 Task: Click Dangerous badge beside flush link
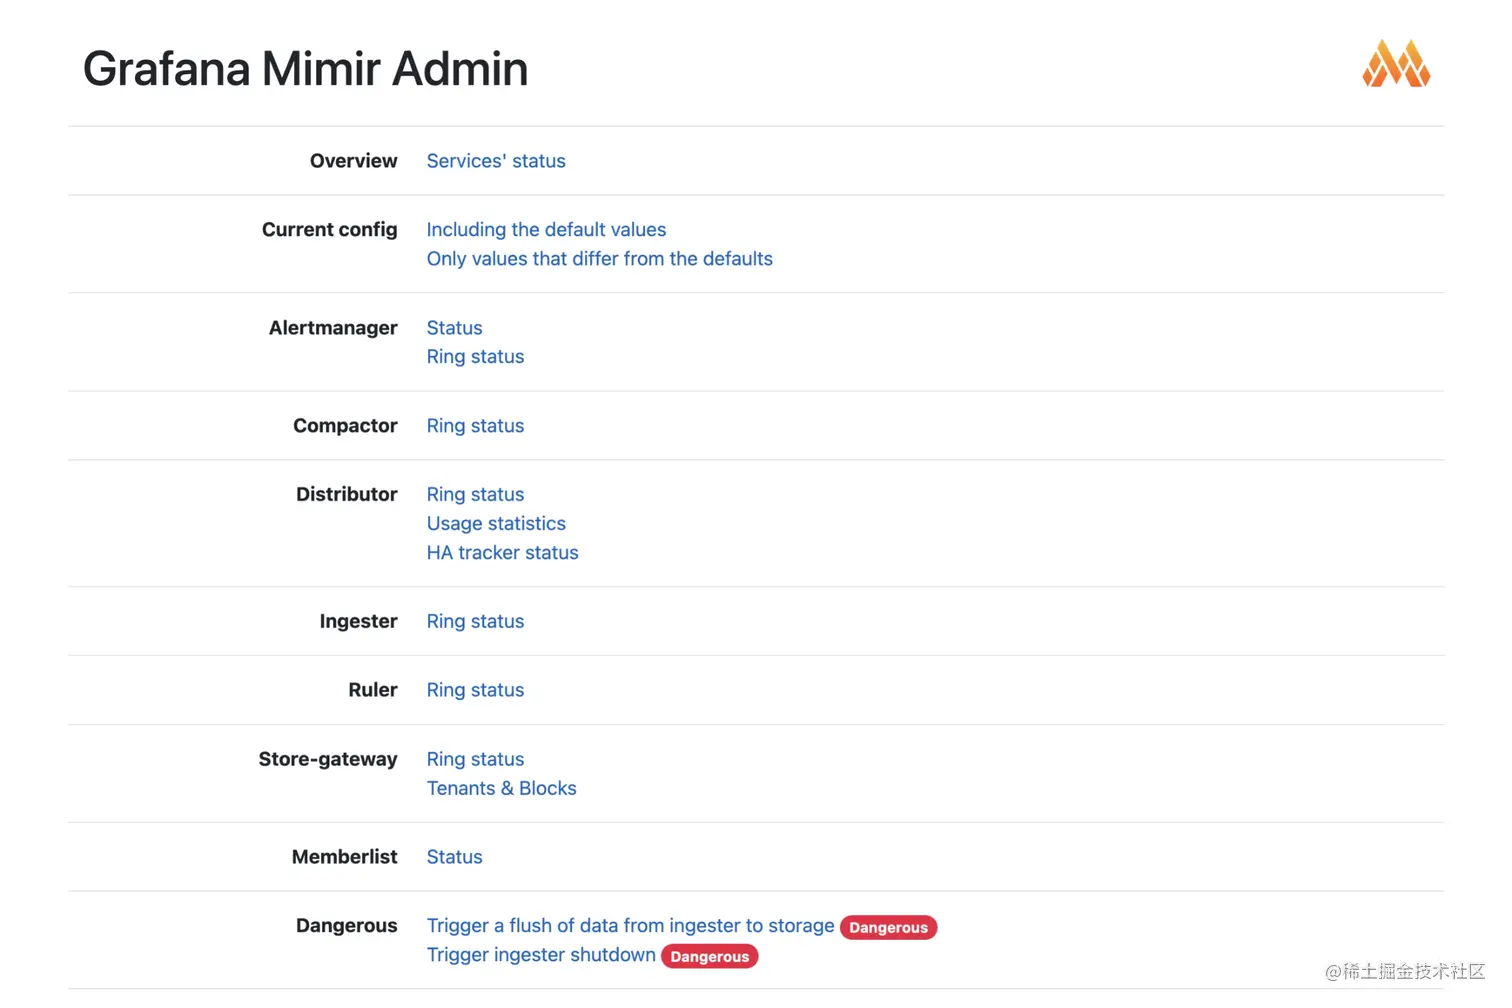[888, 928]
